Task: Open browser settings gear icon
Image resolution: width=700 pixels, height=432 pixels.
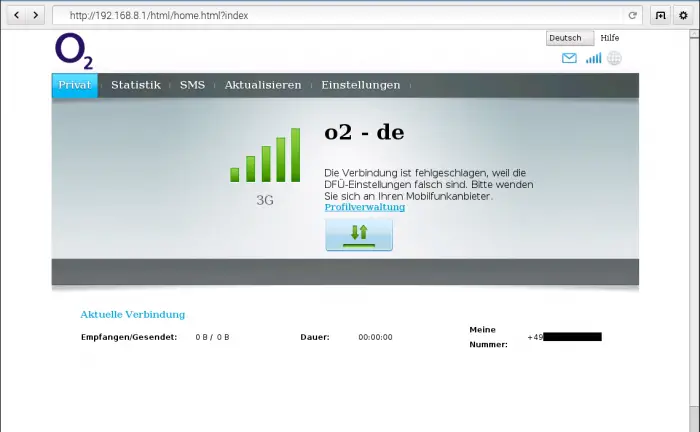Action: (x=683, y=15)
